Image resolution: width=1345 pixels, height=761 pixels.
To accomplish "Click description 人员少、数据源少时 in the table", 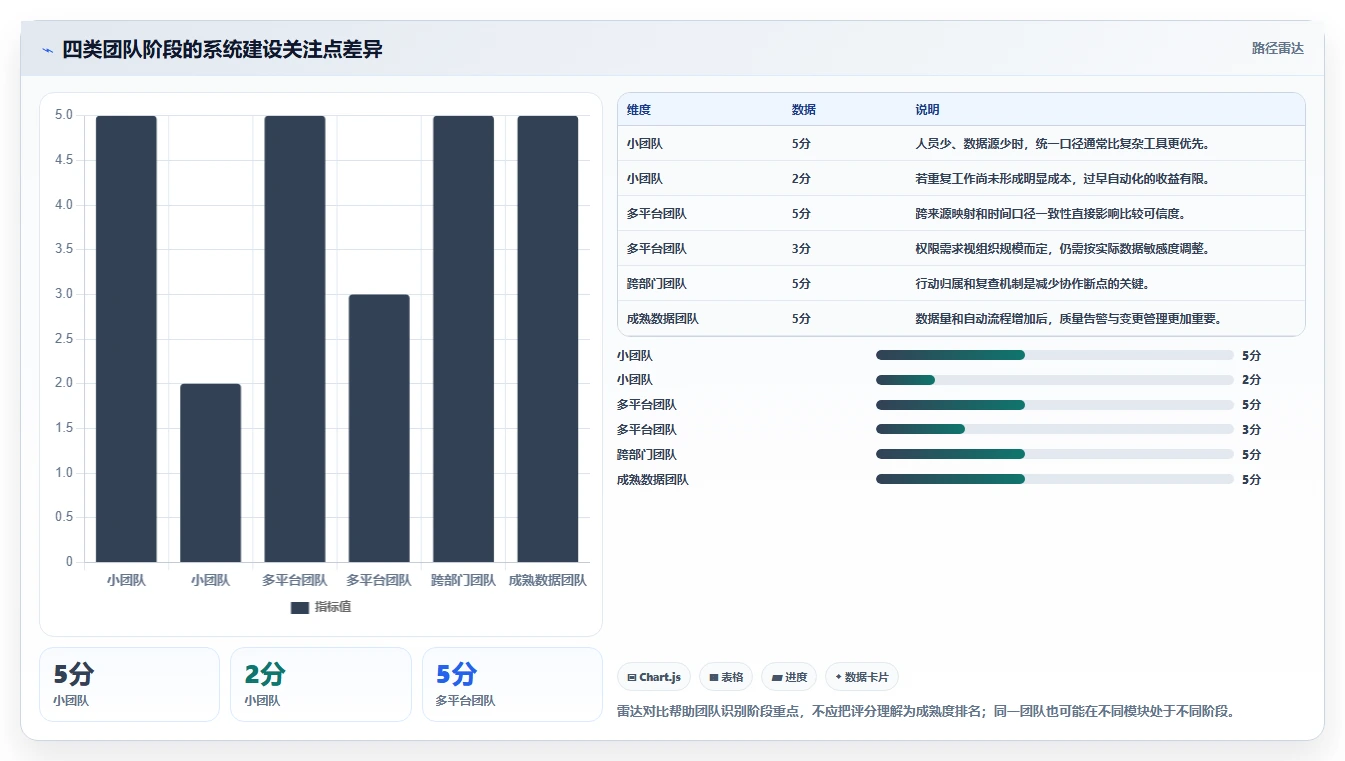I will pyautogui.click(x=1062, y=144).
